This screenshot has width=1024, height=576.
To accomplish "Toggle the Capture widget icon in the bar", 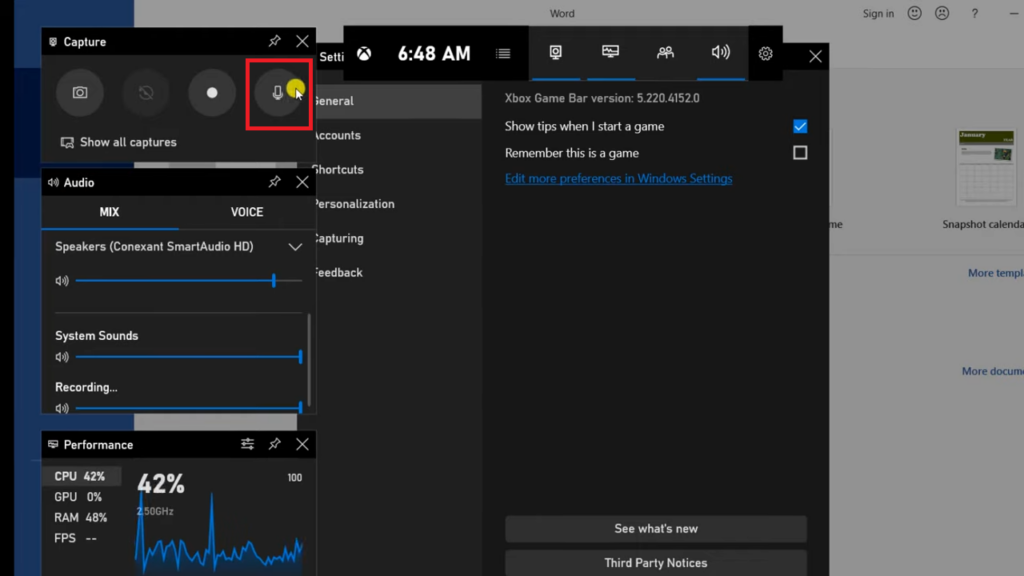I will point(556,52).
